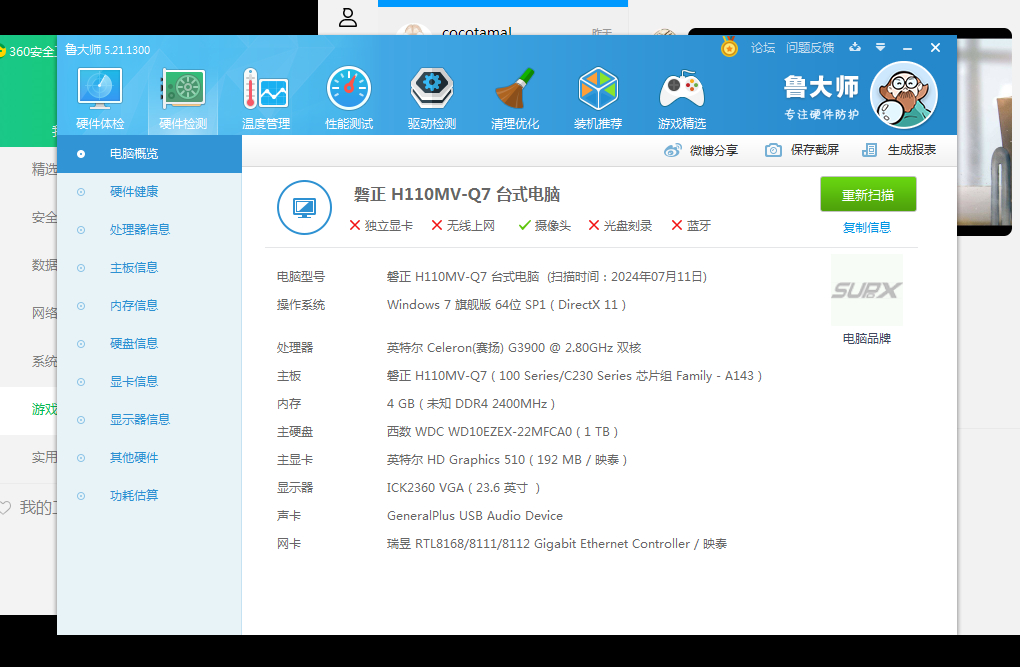Viewport: 1020px width, 667px height.
Task: Click the RTL8168 Ethernet Controller value
Action: click(557, 543)
